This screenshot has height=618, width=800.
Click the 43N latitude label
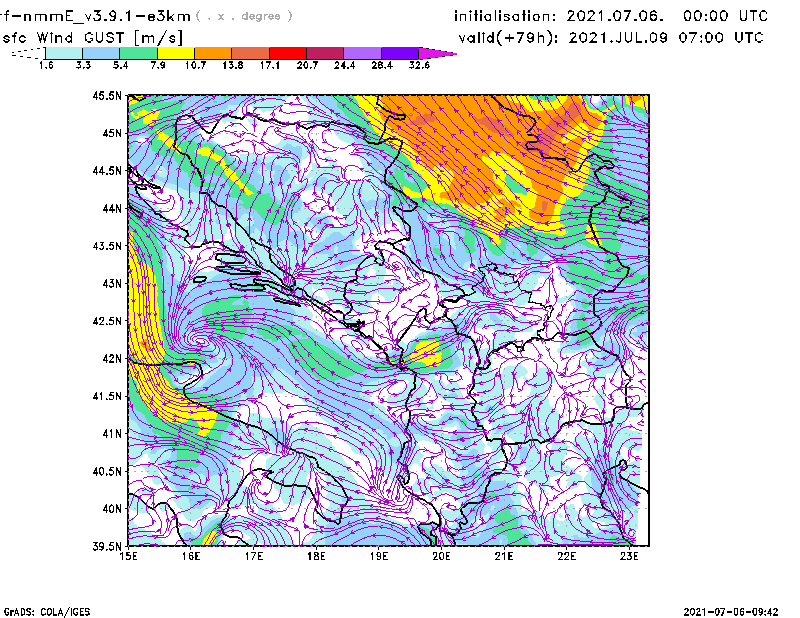coord(112,283)
